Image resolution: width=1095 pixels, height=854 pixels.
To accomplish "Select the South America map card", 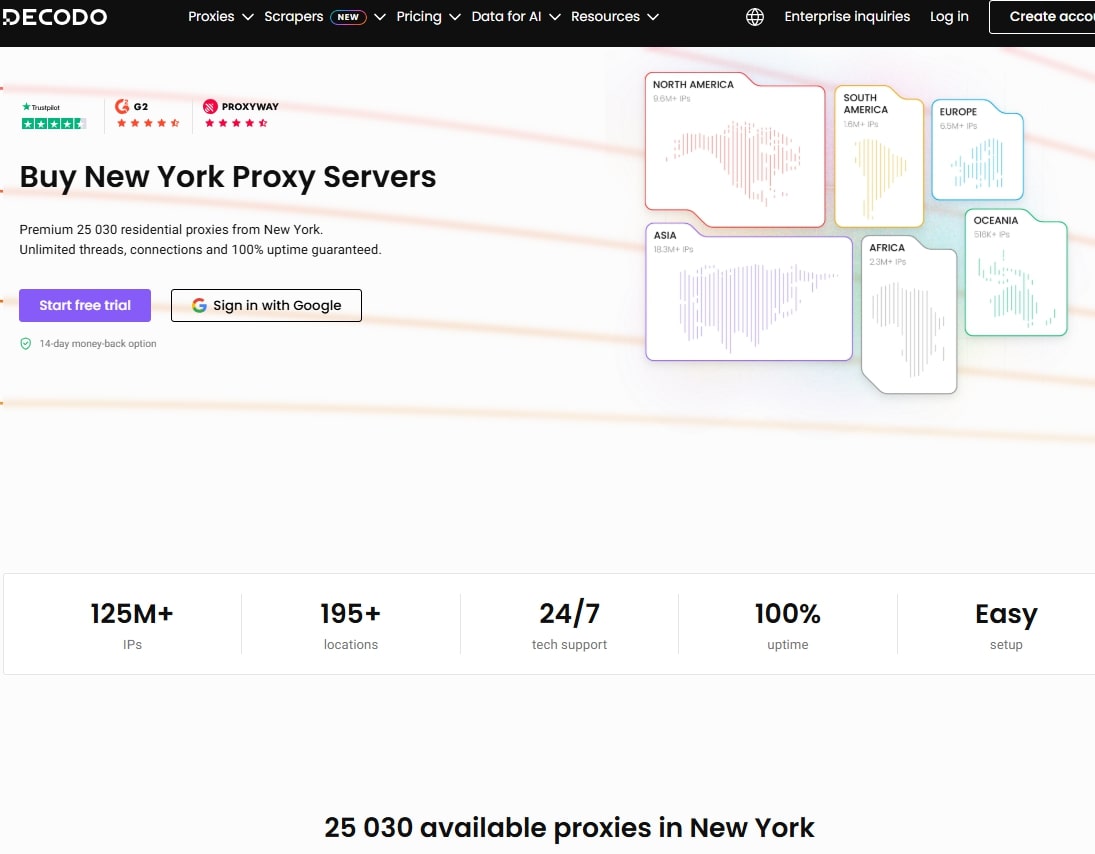I will click(x=879, y=156).
